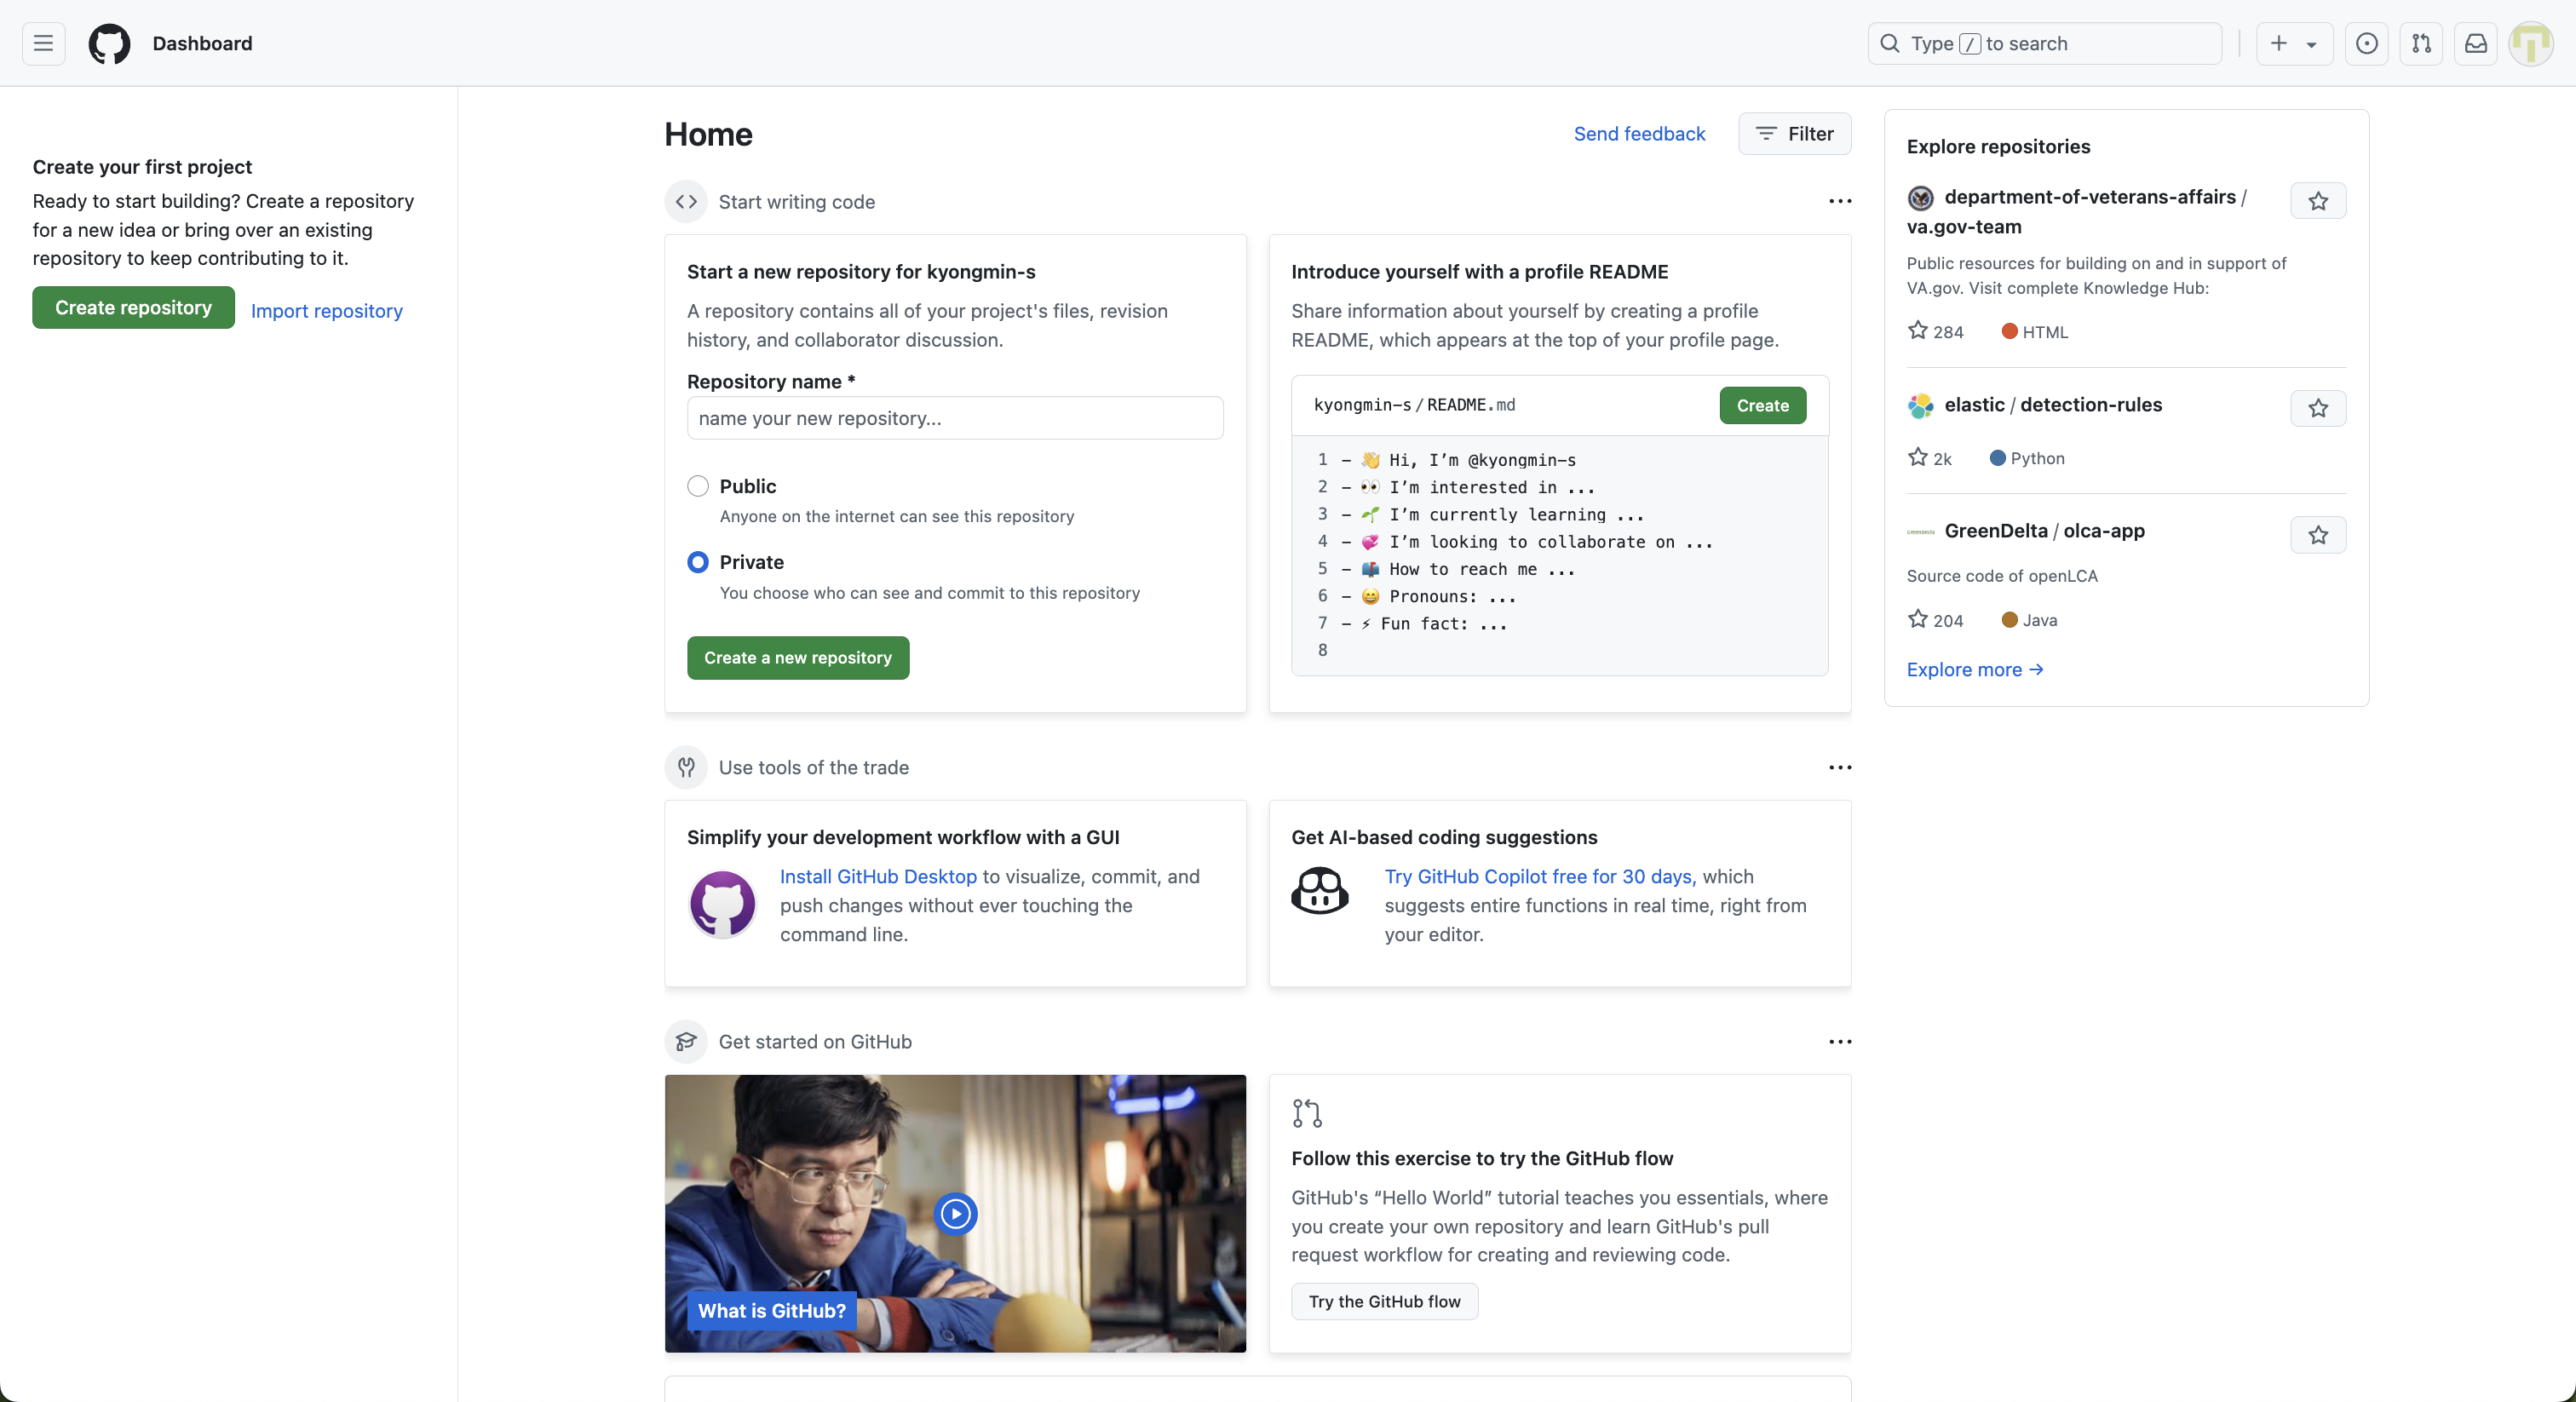Open Start writing code options menu
This screenshot has width=2576, height=1402.
click(x=1840, y=201)
